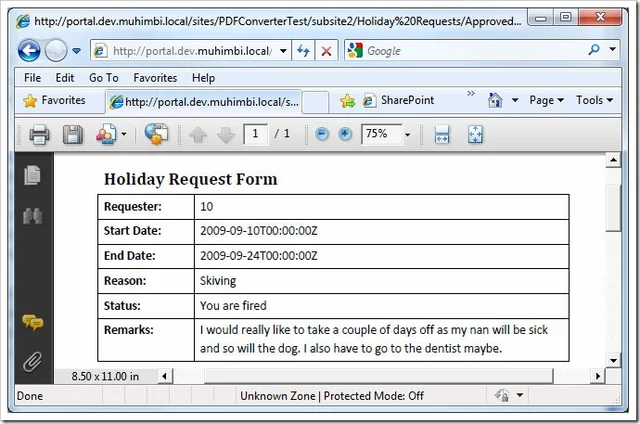Go back with the blue Back arrow
The height and width of the screenshot is (424, 640).
point(29,51)
